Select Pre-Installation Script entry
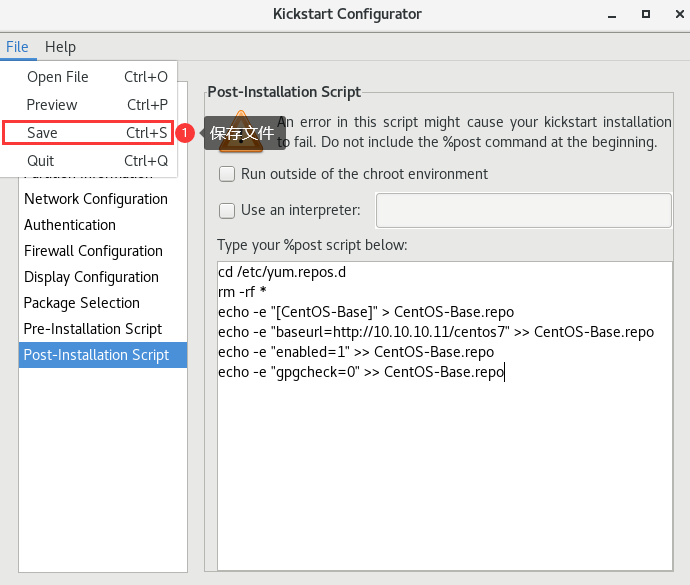Image resolution: width=690 pixels, height=585 pixels. (103, 329)
